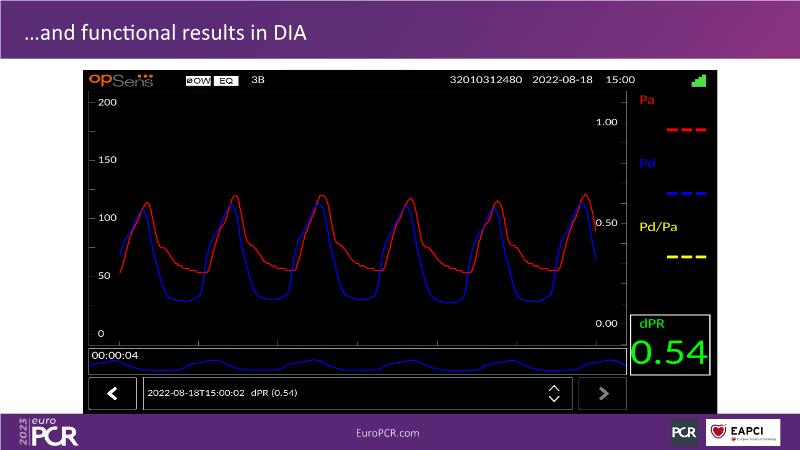Toggle the EQ indicator in header
Screen dimensions: 800x450
tap(226, 80)
